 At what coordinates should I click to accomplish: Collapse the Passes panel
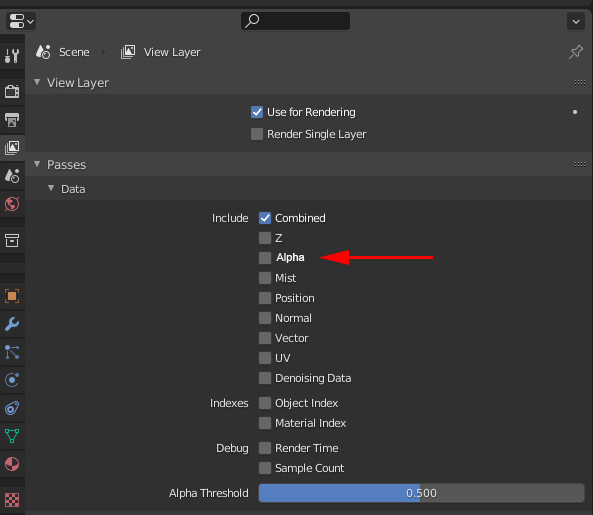click(x=37, y=164)
